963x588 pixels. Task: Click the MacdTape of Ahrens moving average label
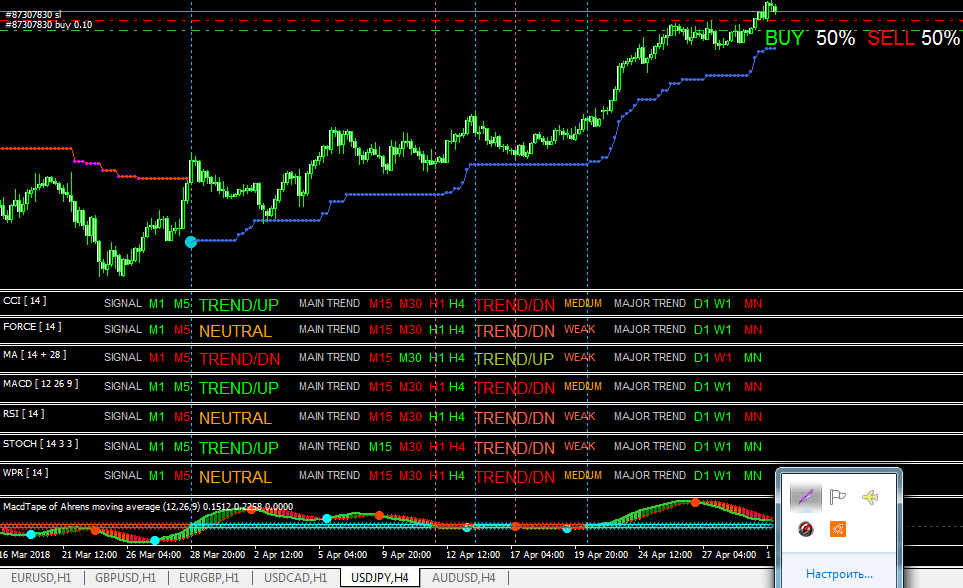pyautogui.click(x=148, y=507)
